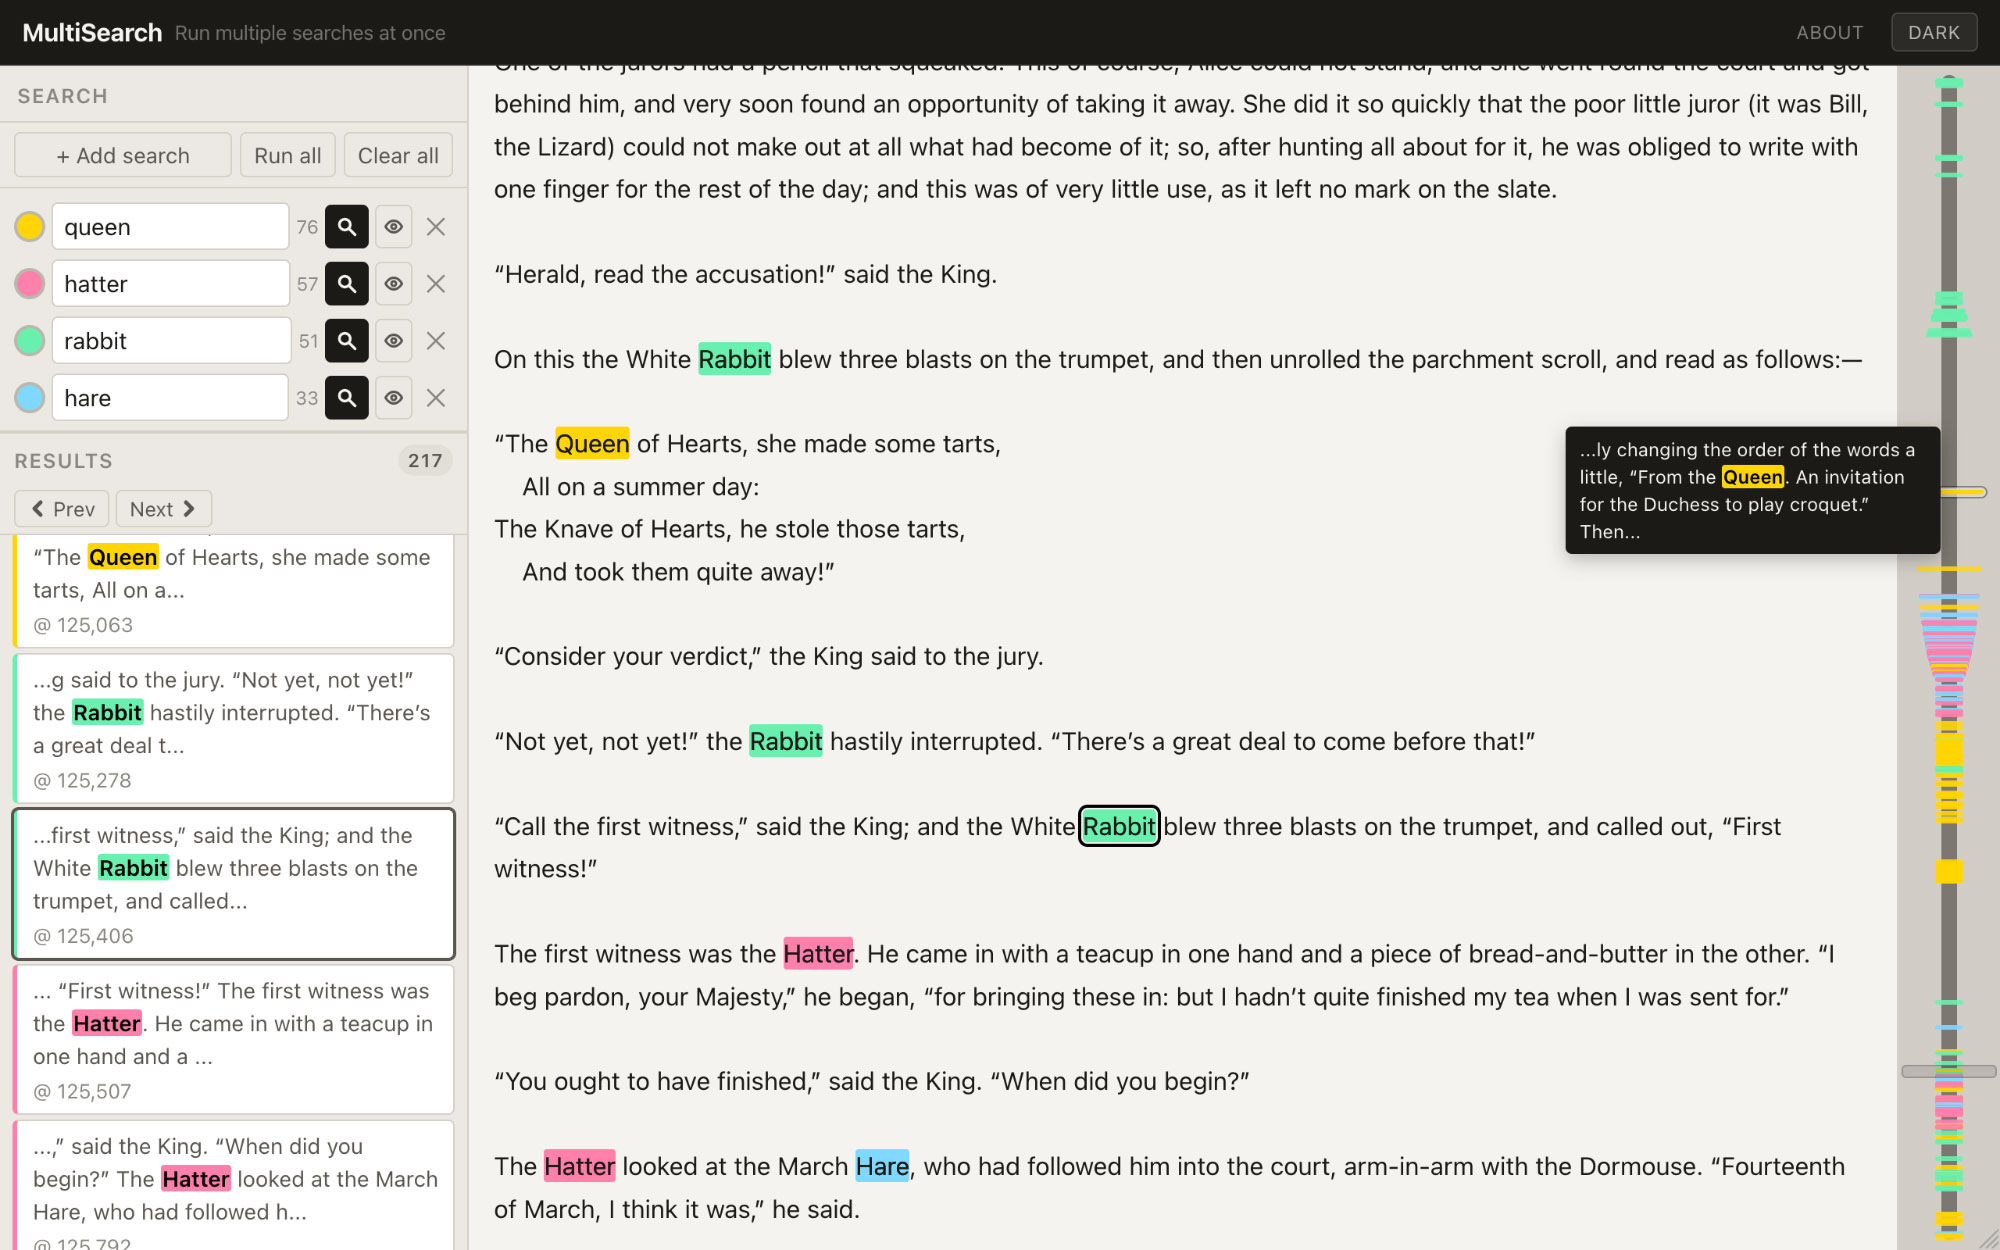The width and height of the screenshot is (2000, 1250).
Task: Click the + Add search button
Action: pyautogui.click(x=123, y=155)
